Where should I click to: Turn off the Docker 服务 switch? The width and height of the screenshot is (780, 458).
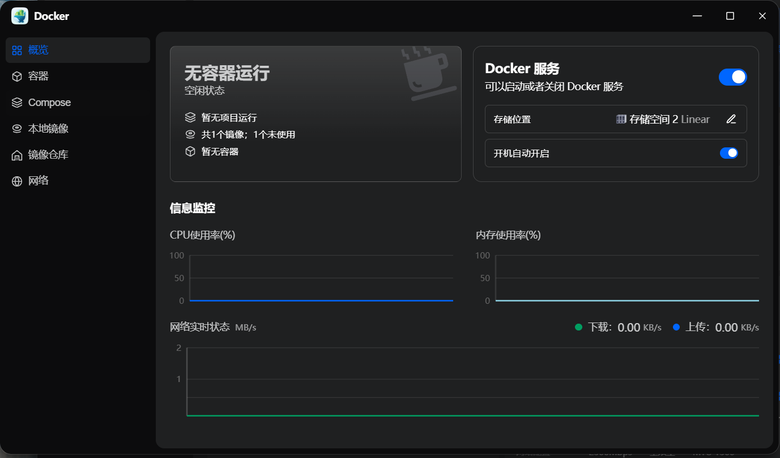tap(732, 77)
